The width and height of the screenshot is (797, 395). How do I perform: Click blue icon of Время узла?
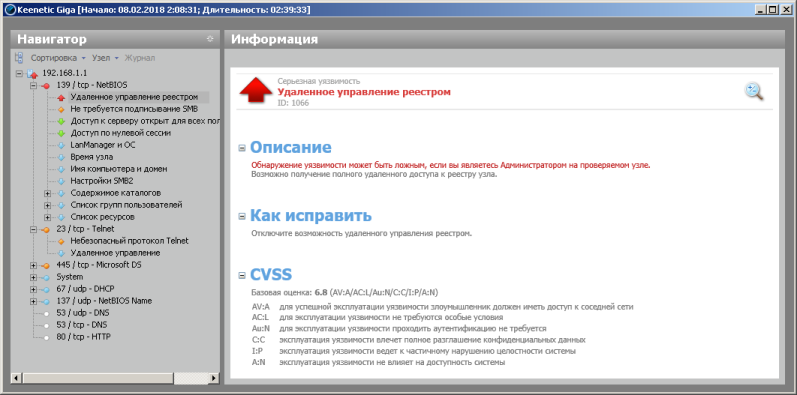coord(61,157)
